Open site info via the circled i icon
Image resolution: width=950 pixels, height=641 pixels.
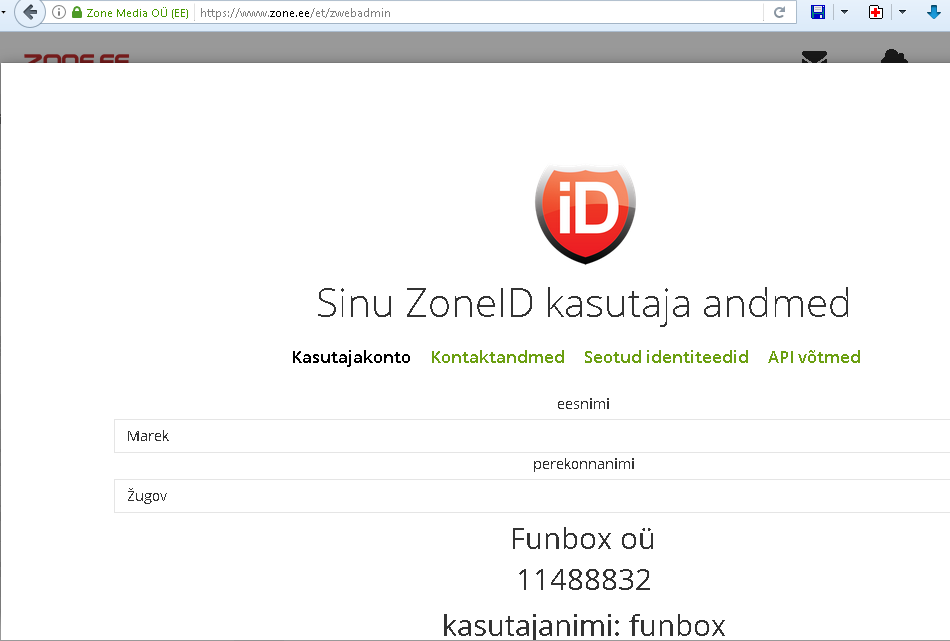click(59, 12)
